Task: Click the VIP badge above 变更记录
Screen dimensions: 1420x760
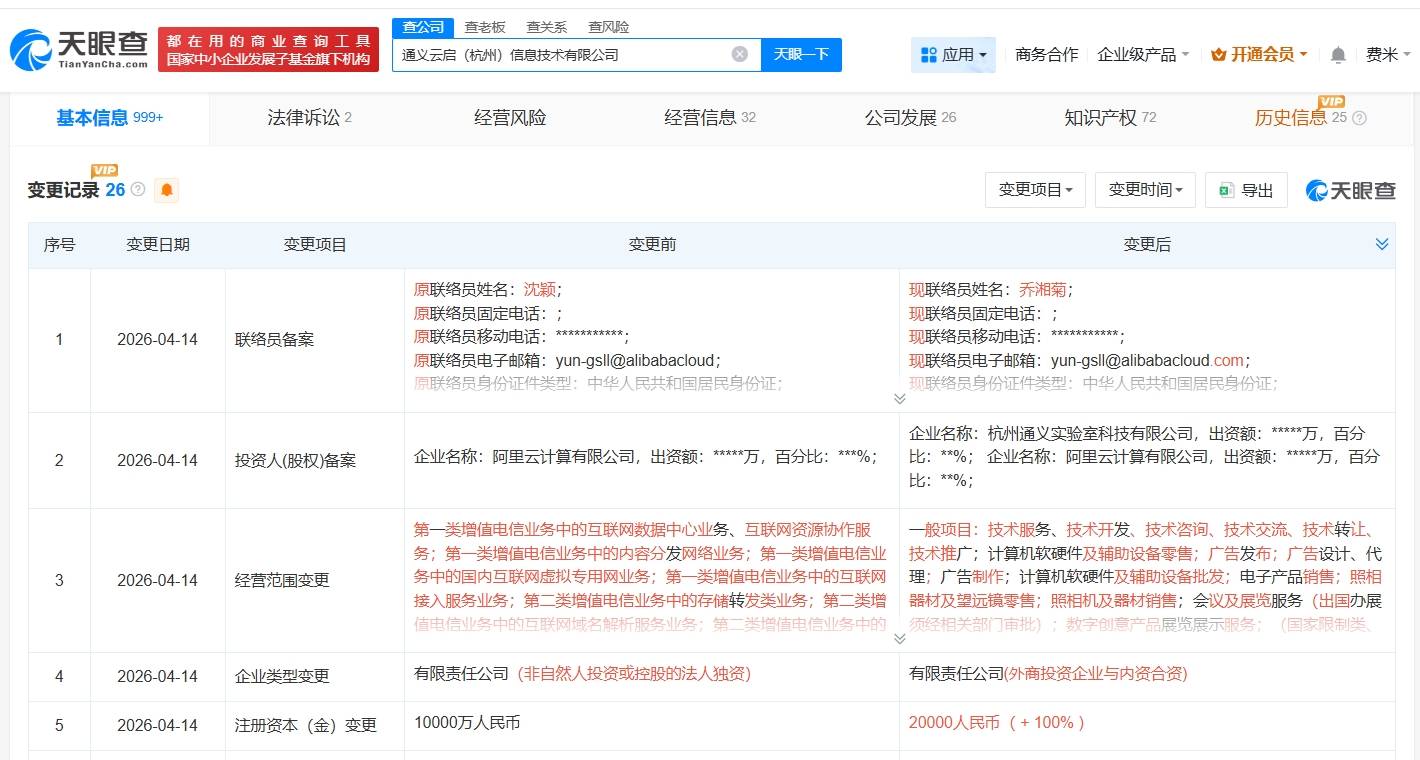Action: pos(103,171)
